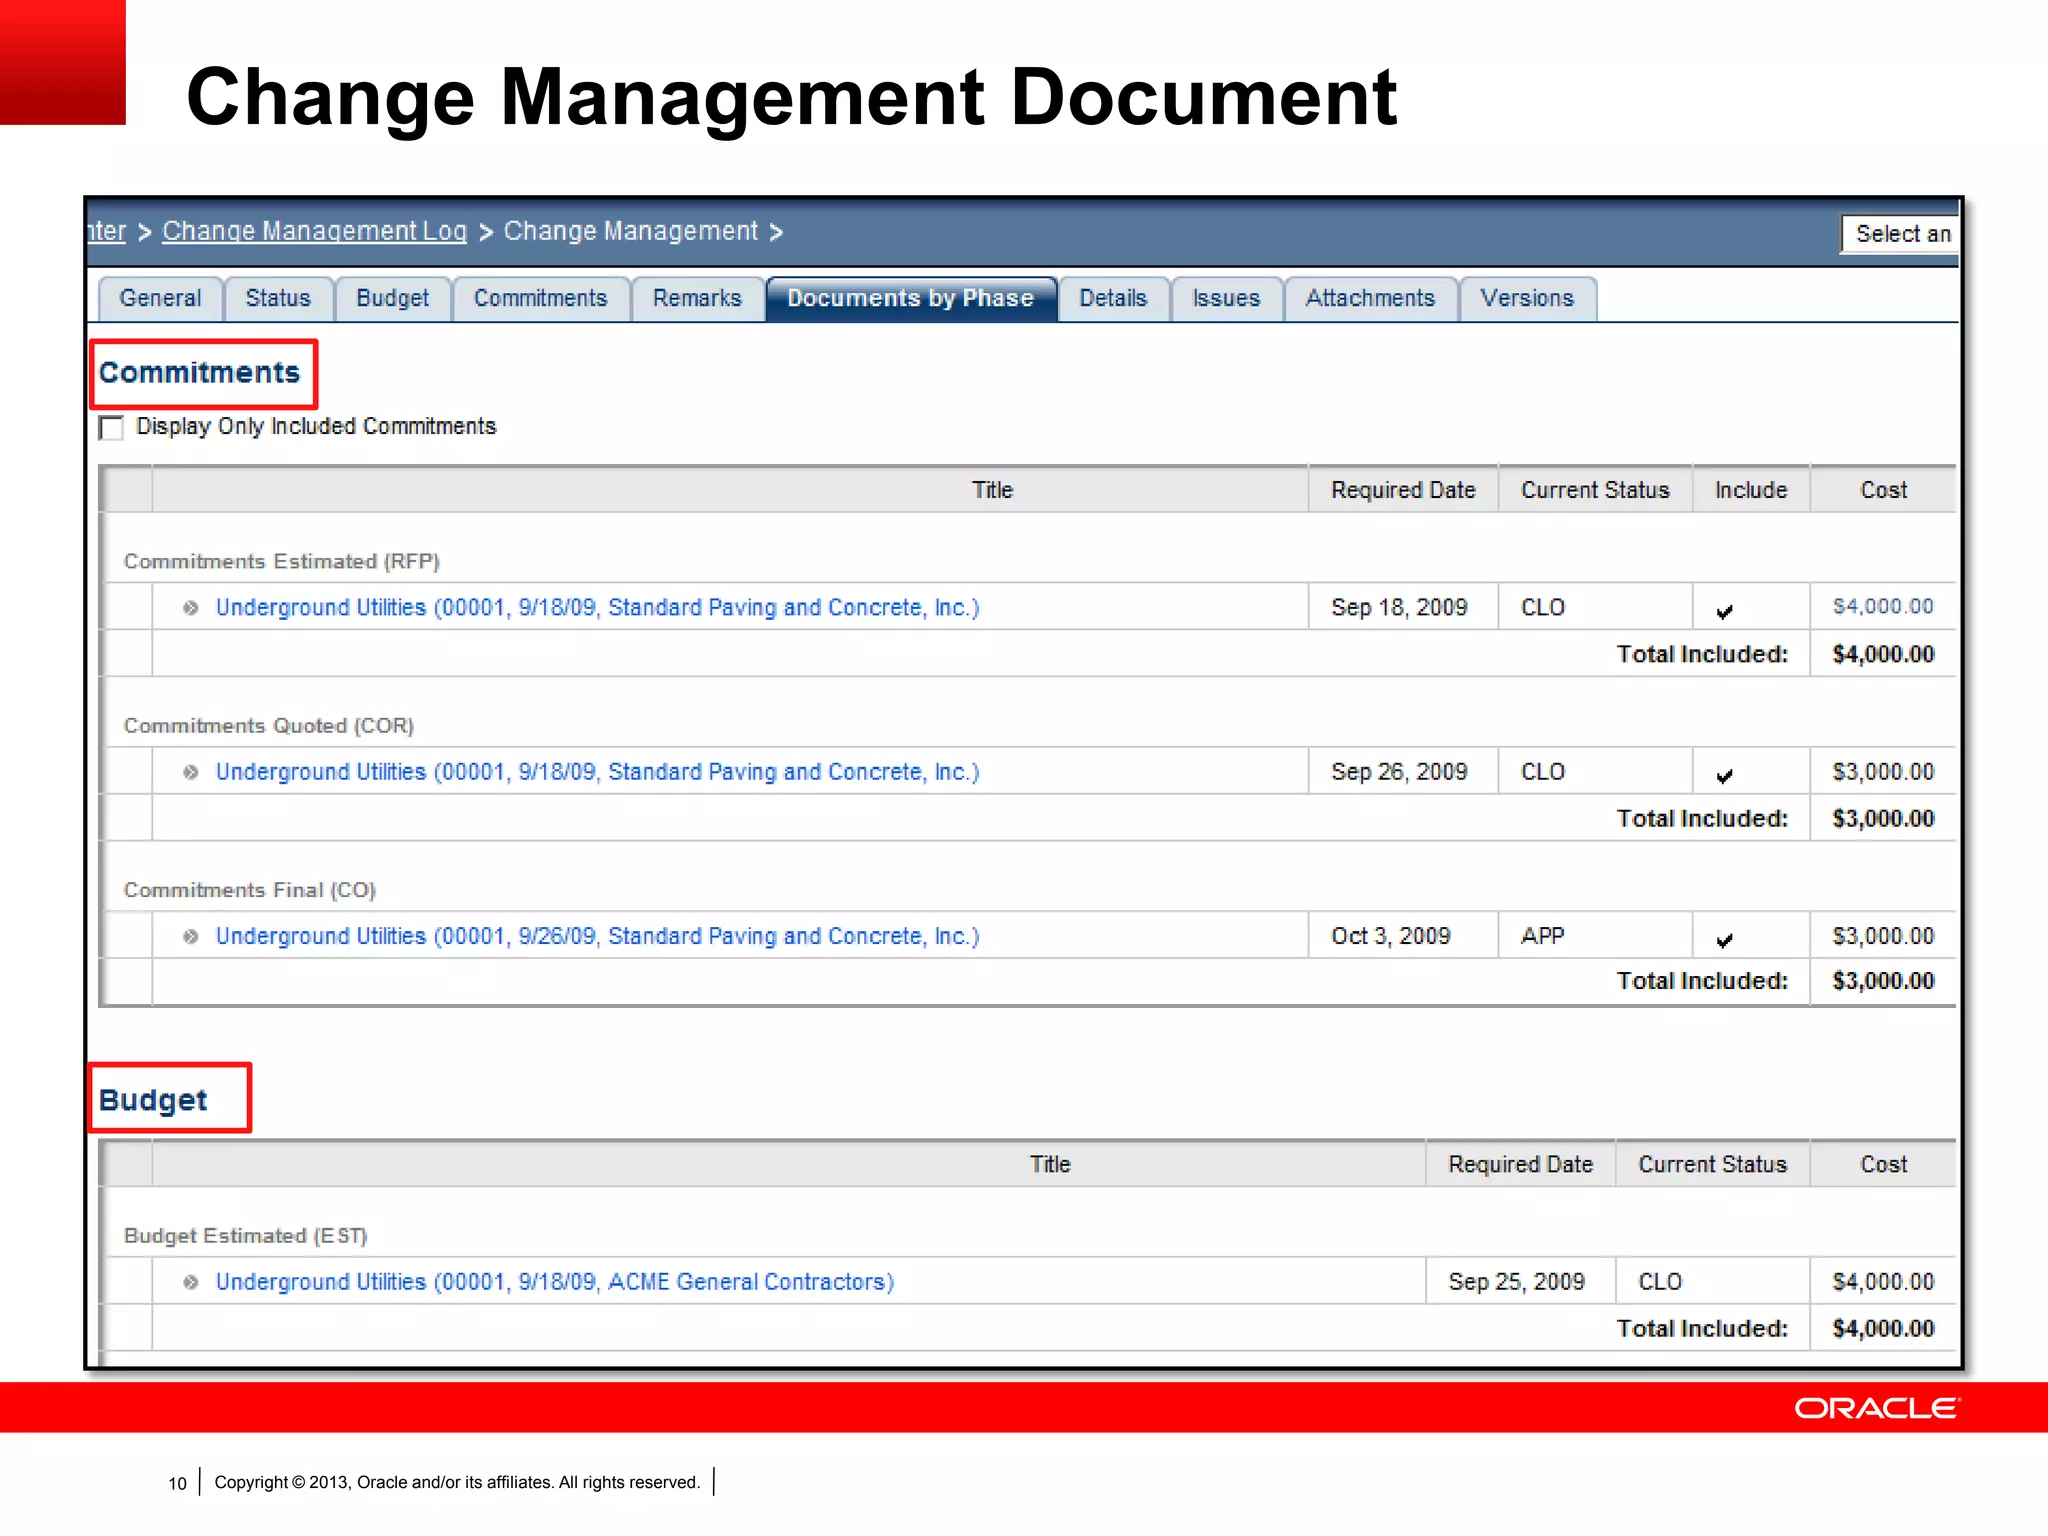2048x1536 pixels.
Task: Click the Budget Current Status column header
Action: [x=1712, y=1164]
